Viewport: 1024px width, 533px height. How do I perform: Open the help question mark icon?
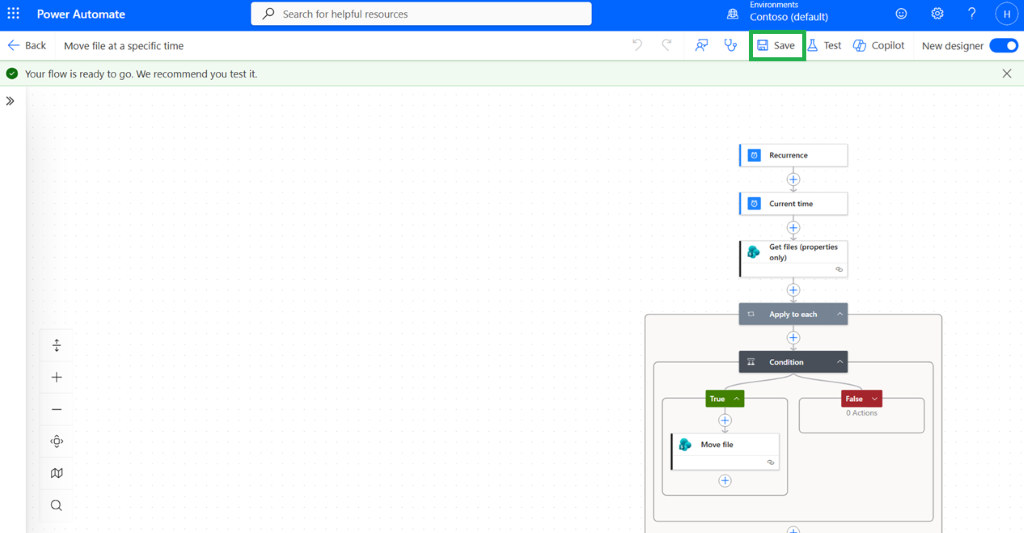tap(972, 14)
